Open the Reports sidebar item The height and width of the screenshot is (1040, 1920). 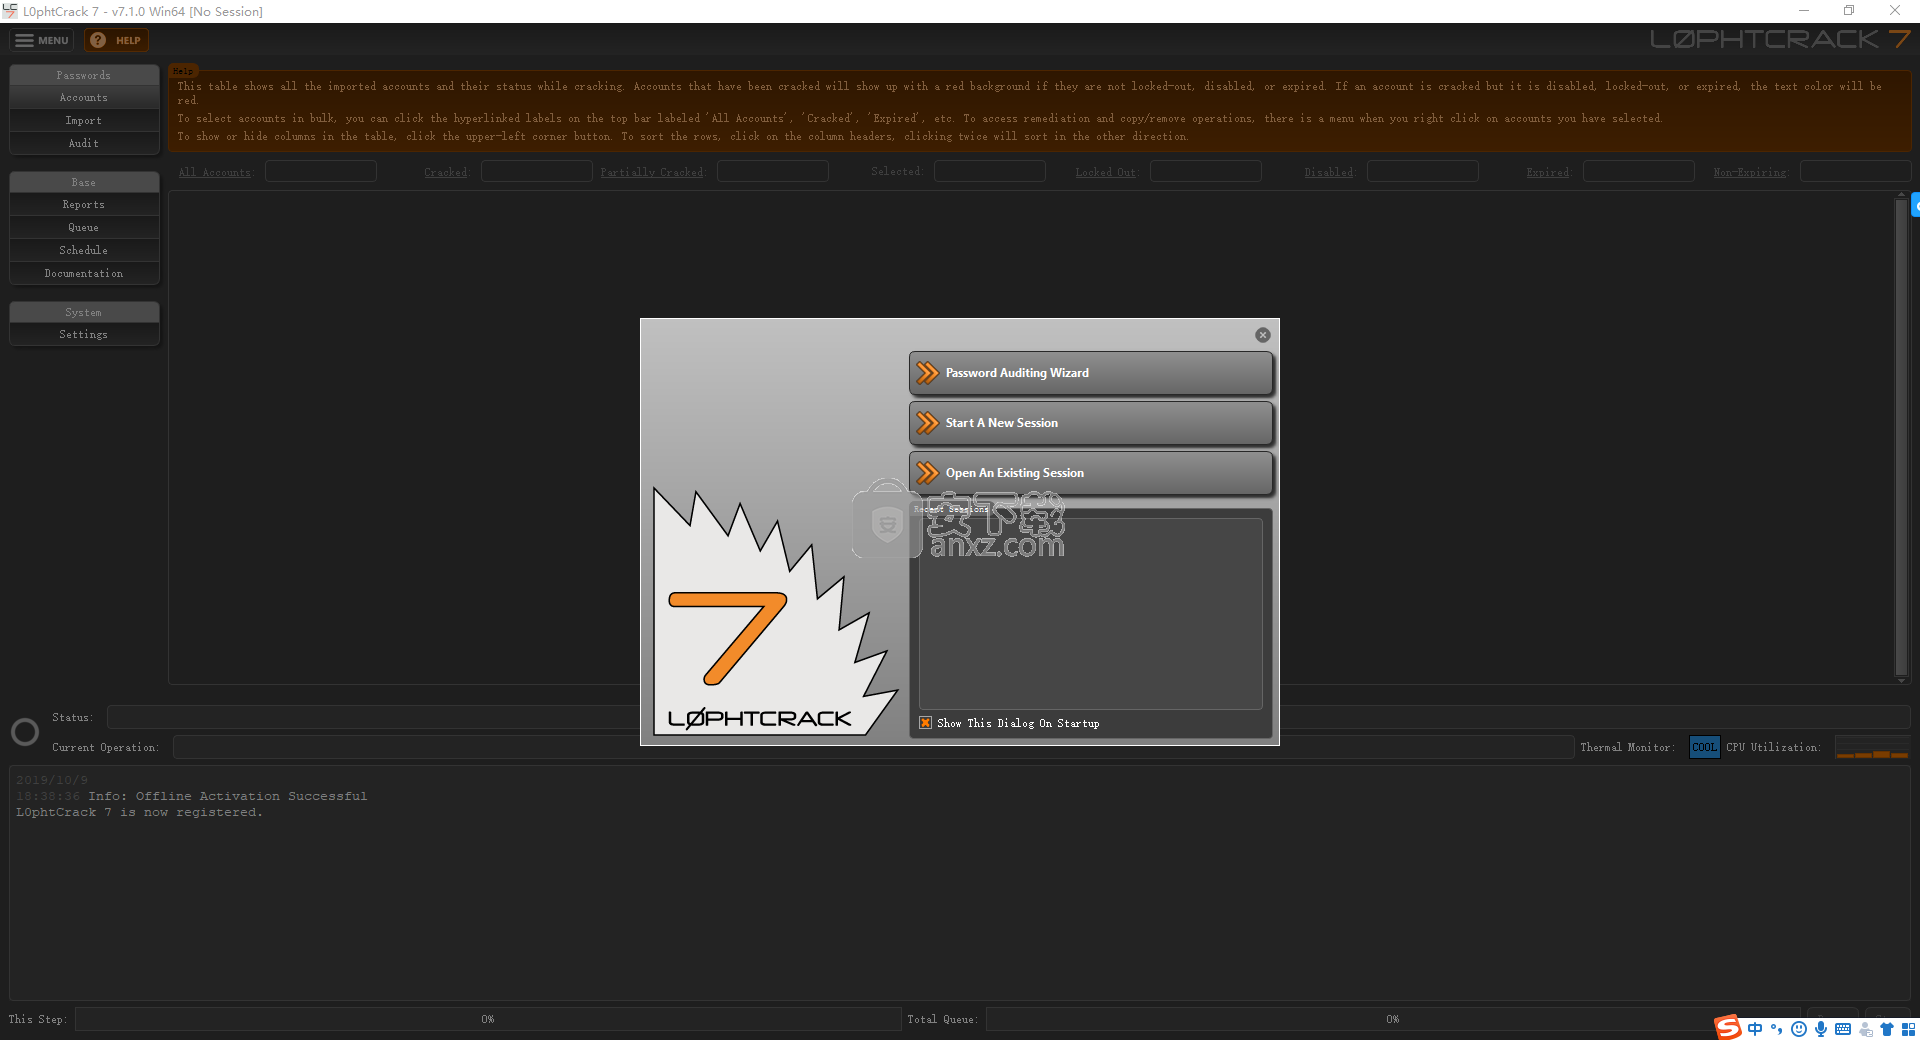84,205
